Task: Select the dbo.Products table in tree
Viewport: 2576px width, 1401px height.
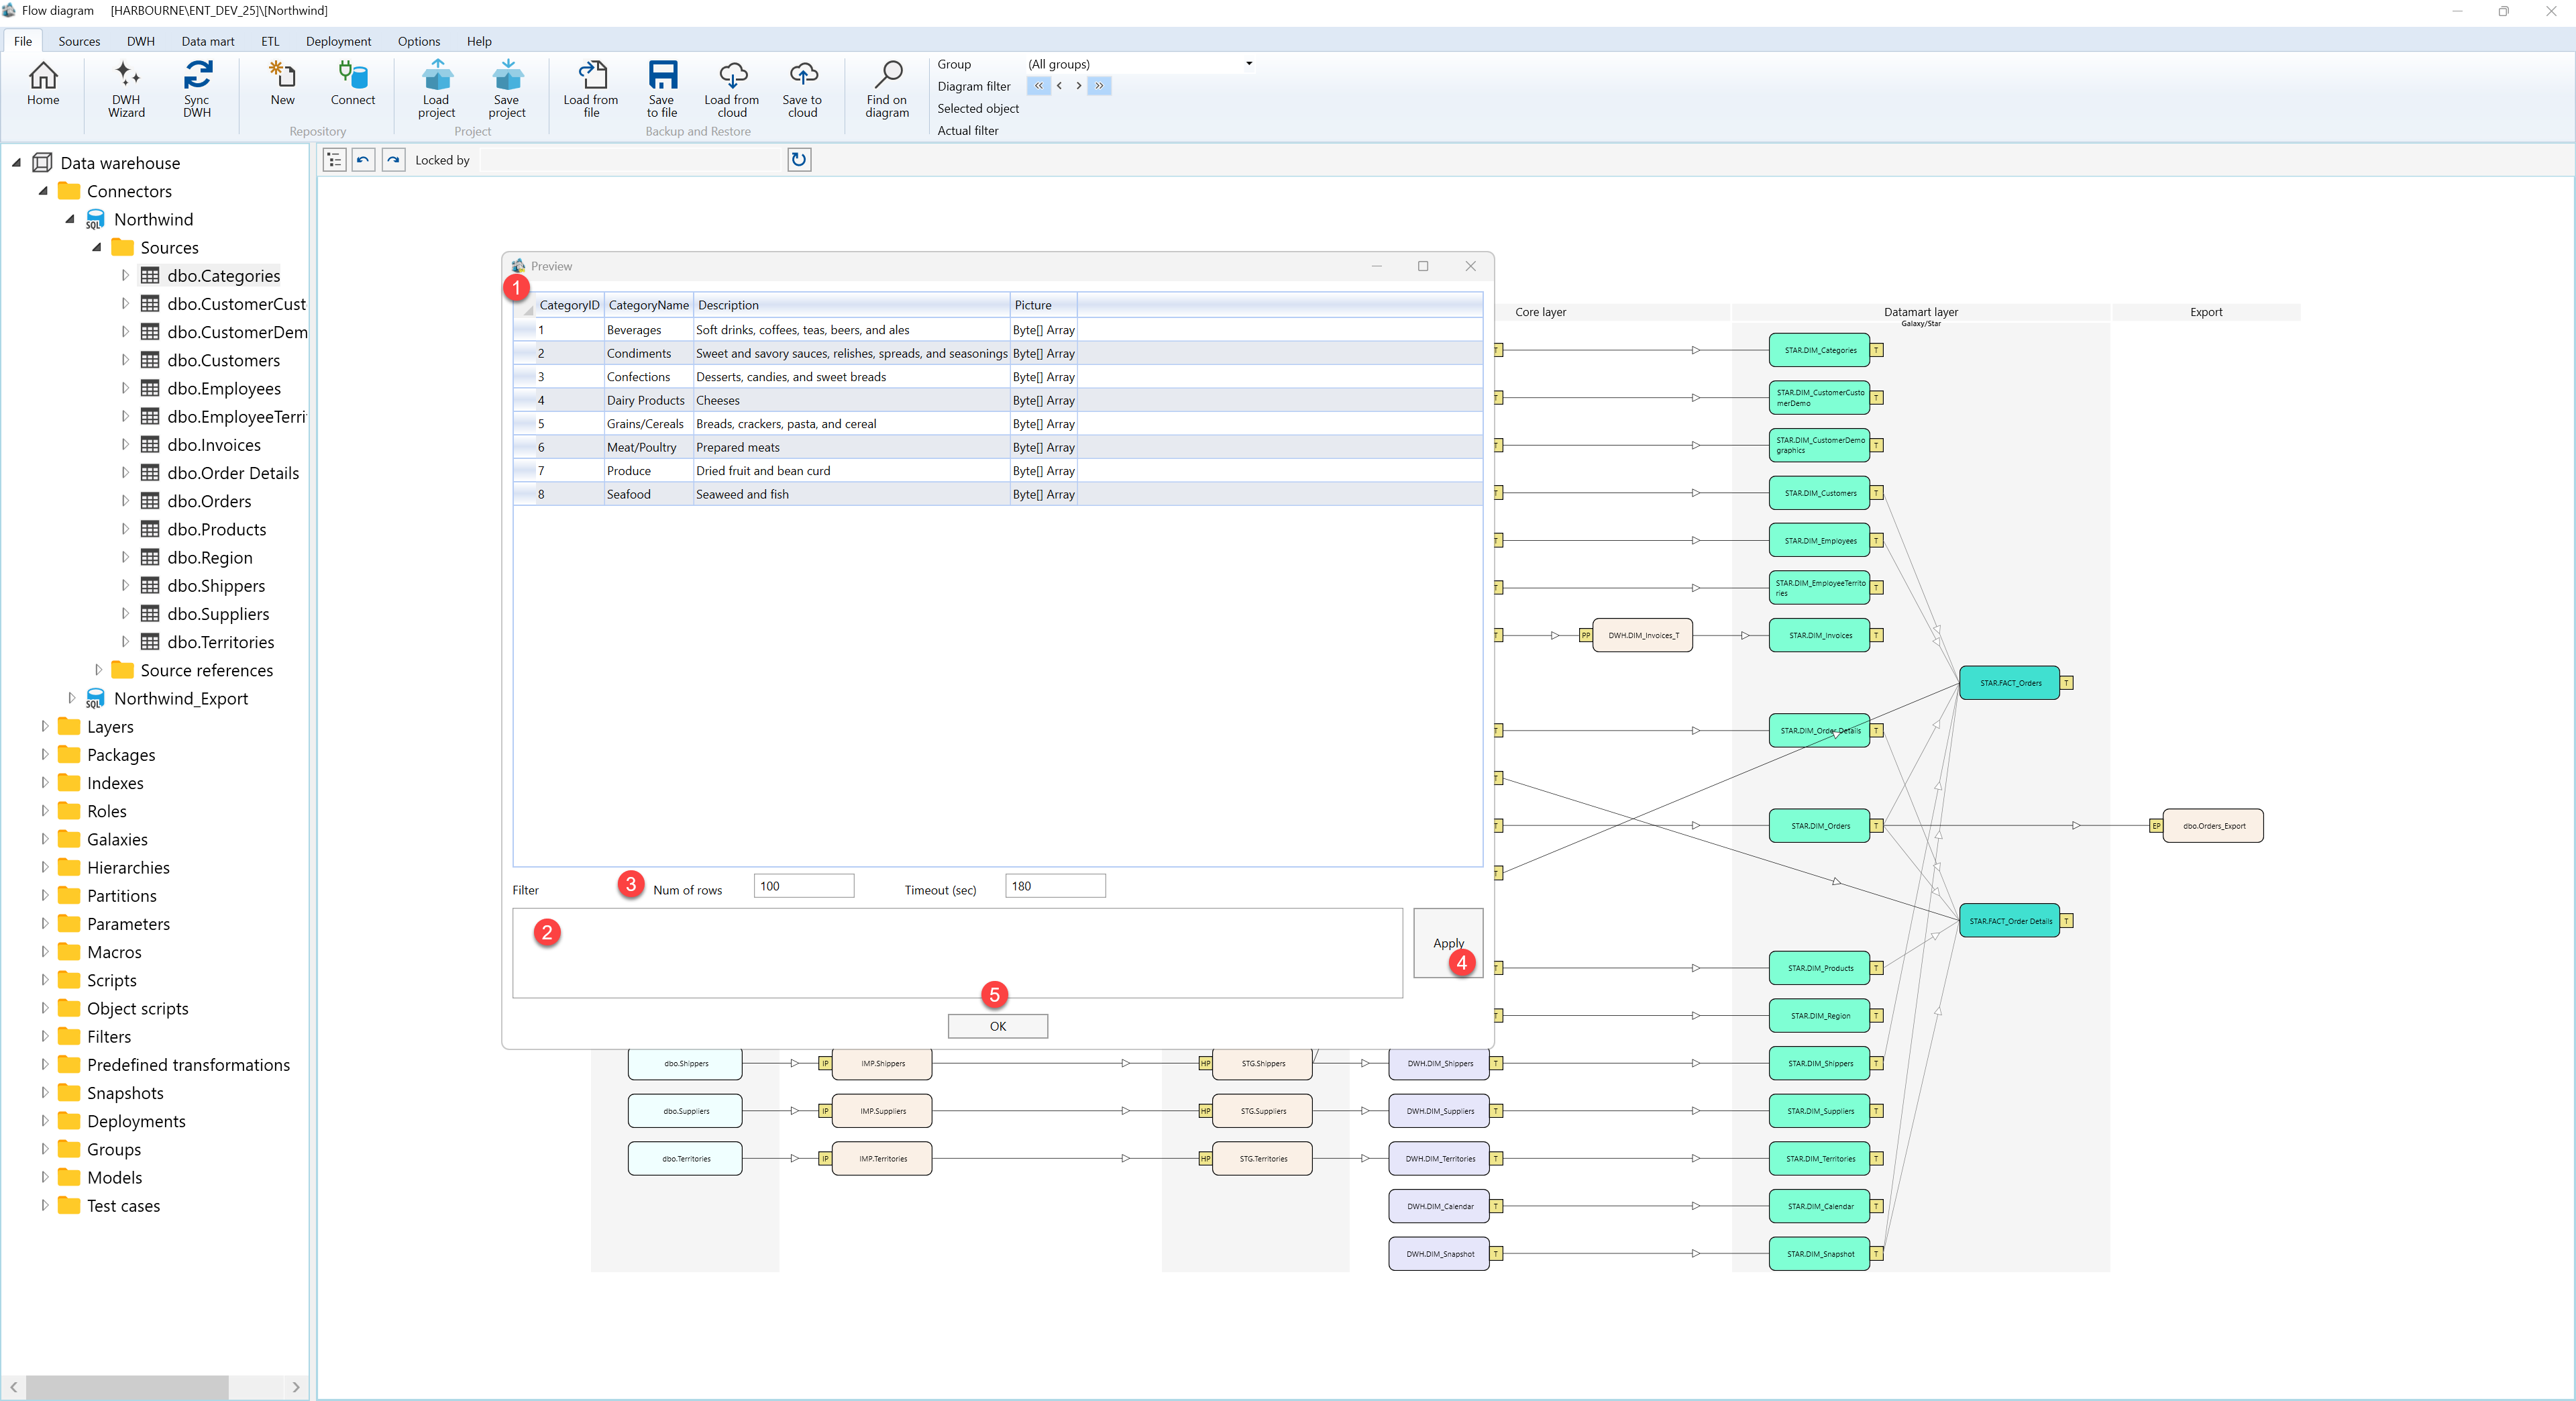Action: [x=217, y=529]
